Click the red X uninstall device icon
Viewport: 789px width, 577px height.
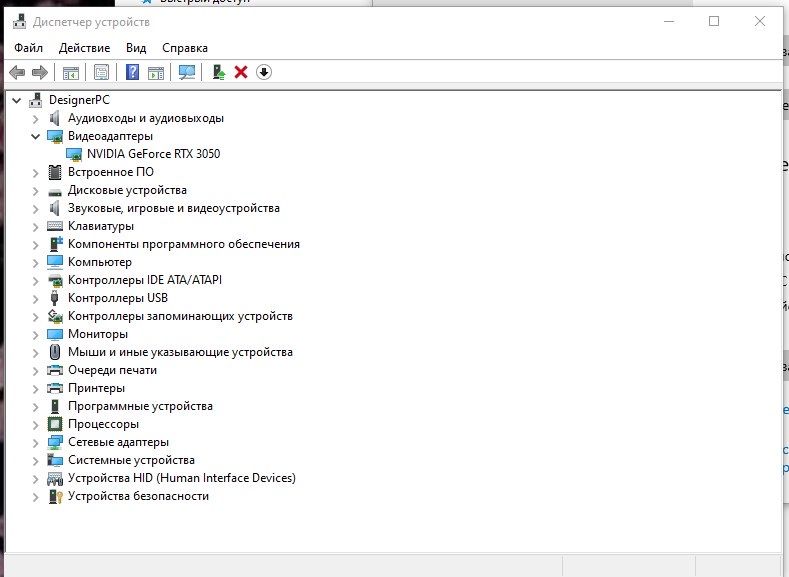coord(241,72)
